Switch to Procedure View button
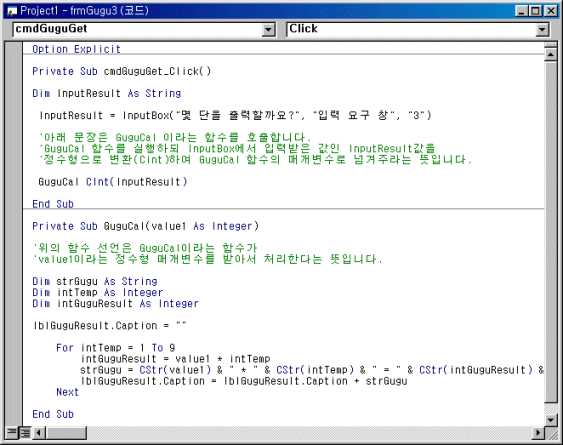563x445 pixels. [x=11, y=432]
